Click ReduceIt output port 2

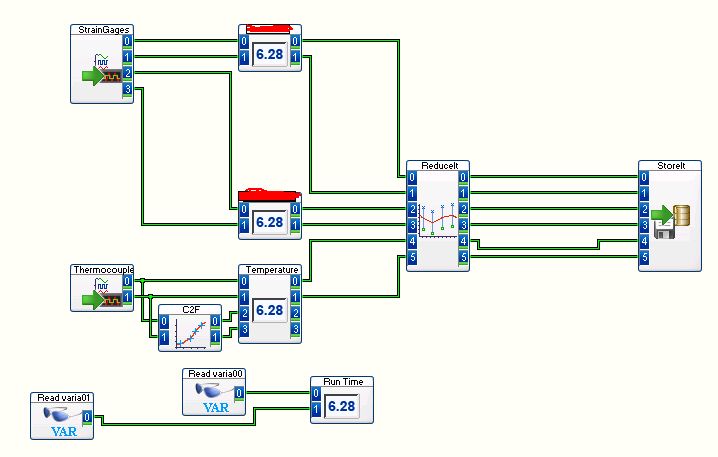coord(463,209)
